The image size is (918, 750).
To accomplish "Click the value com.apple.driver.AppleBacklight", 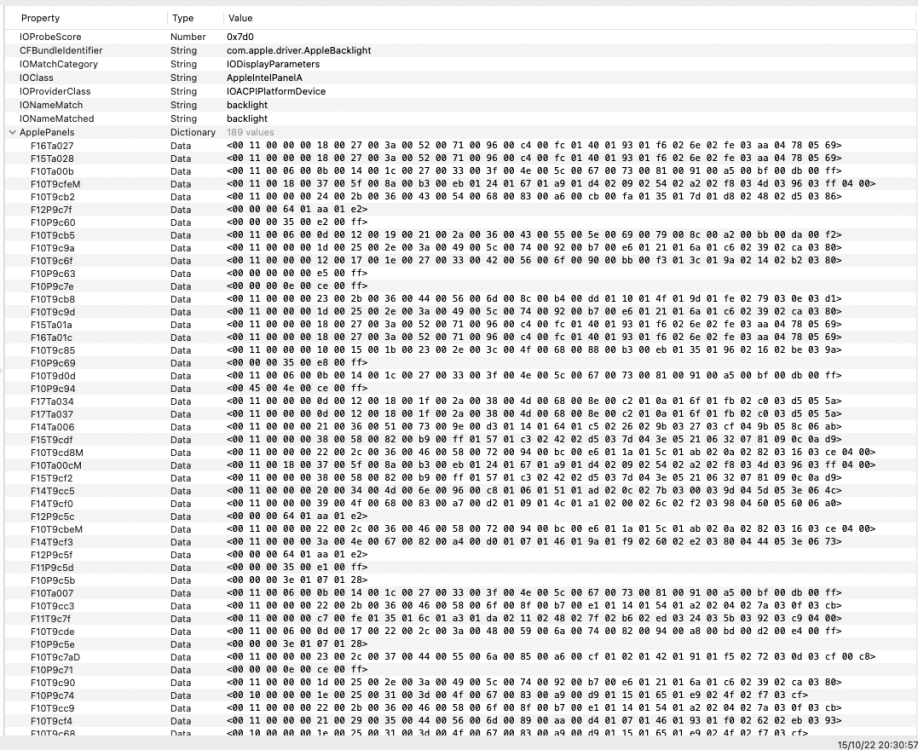I will pos(299,50).
